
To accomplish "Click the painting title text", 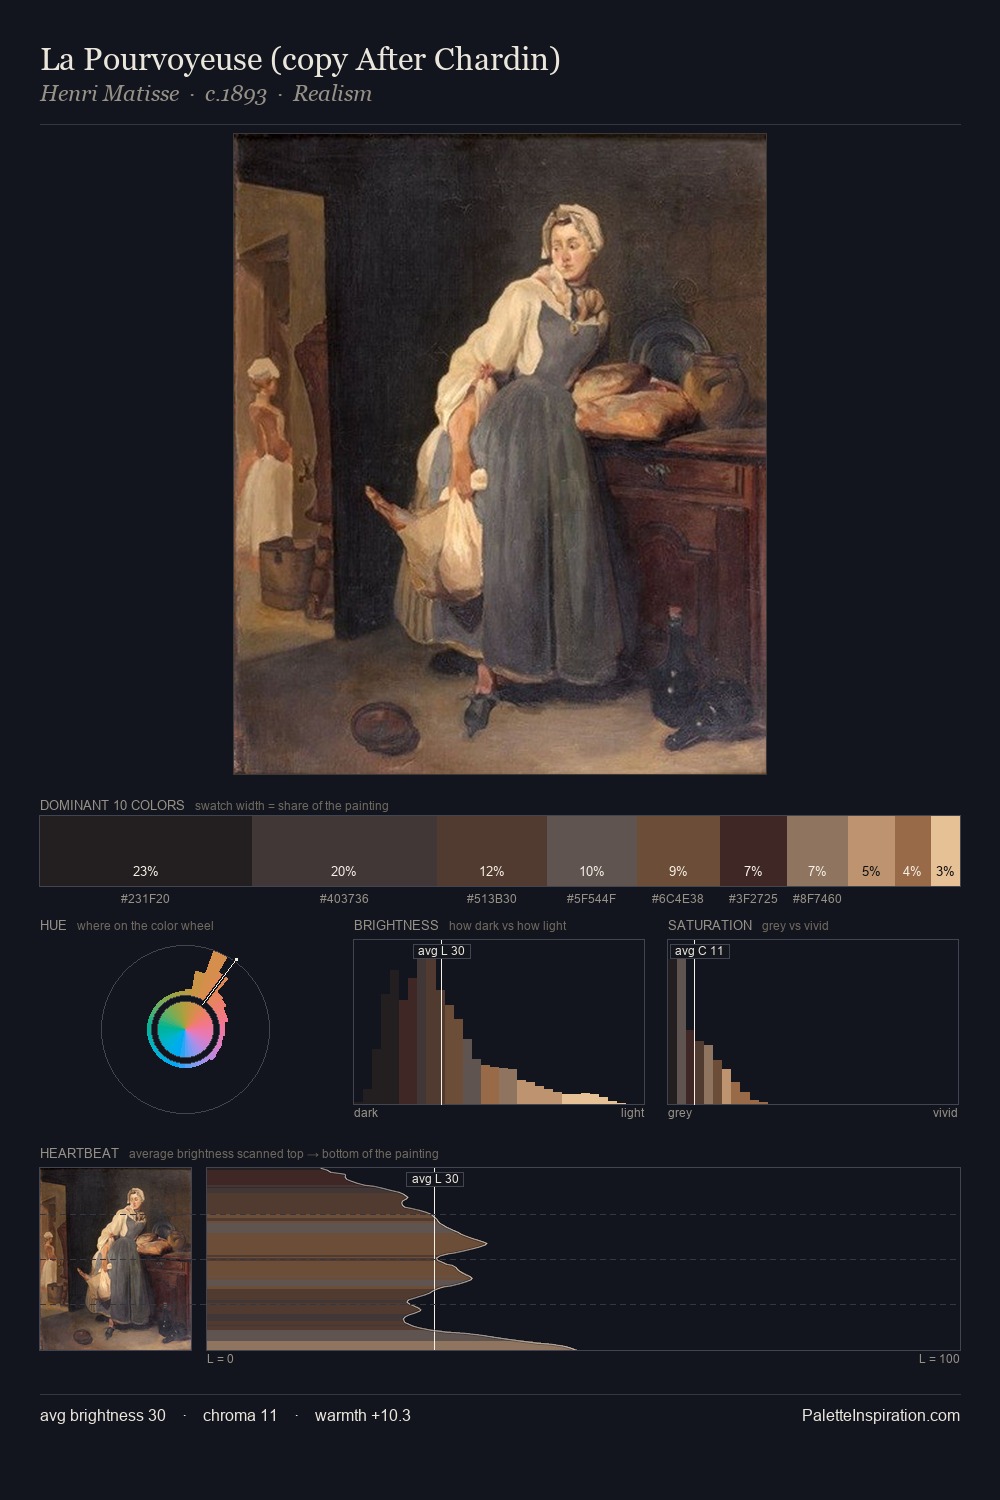I will [x=300, y=59].
